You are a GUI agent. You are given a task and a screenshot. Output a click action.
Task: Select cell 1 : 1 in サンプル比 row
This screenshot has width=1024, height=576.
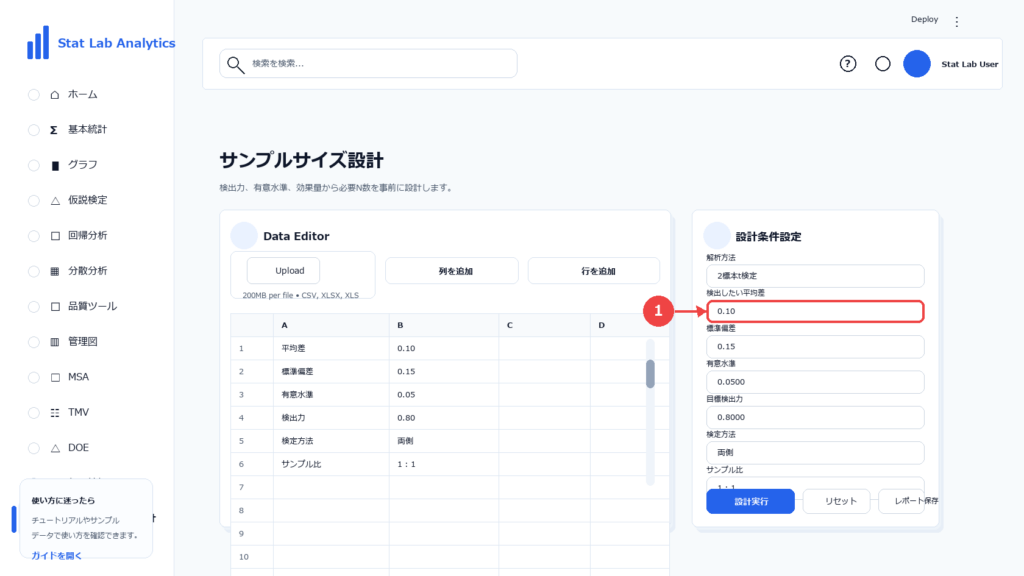444,464
